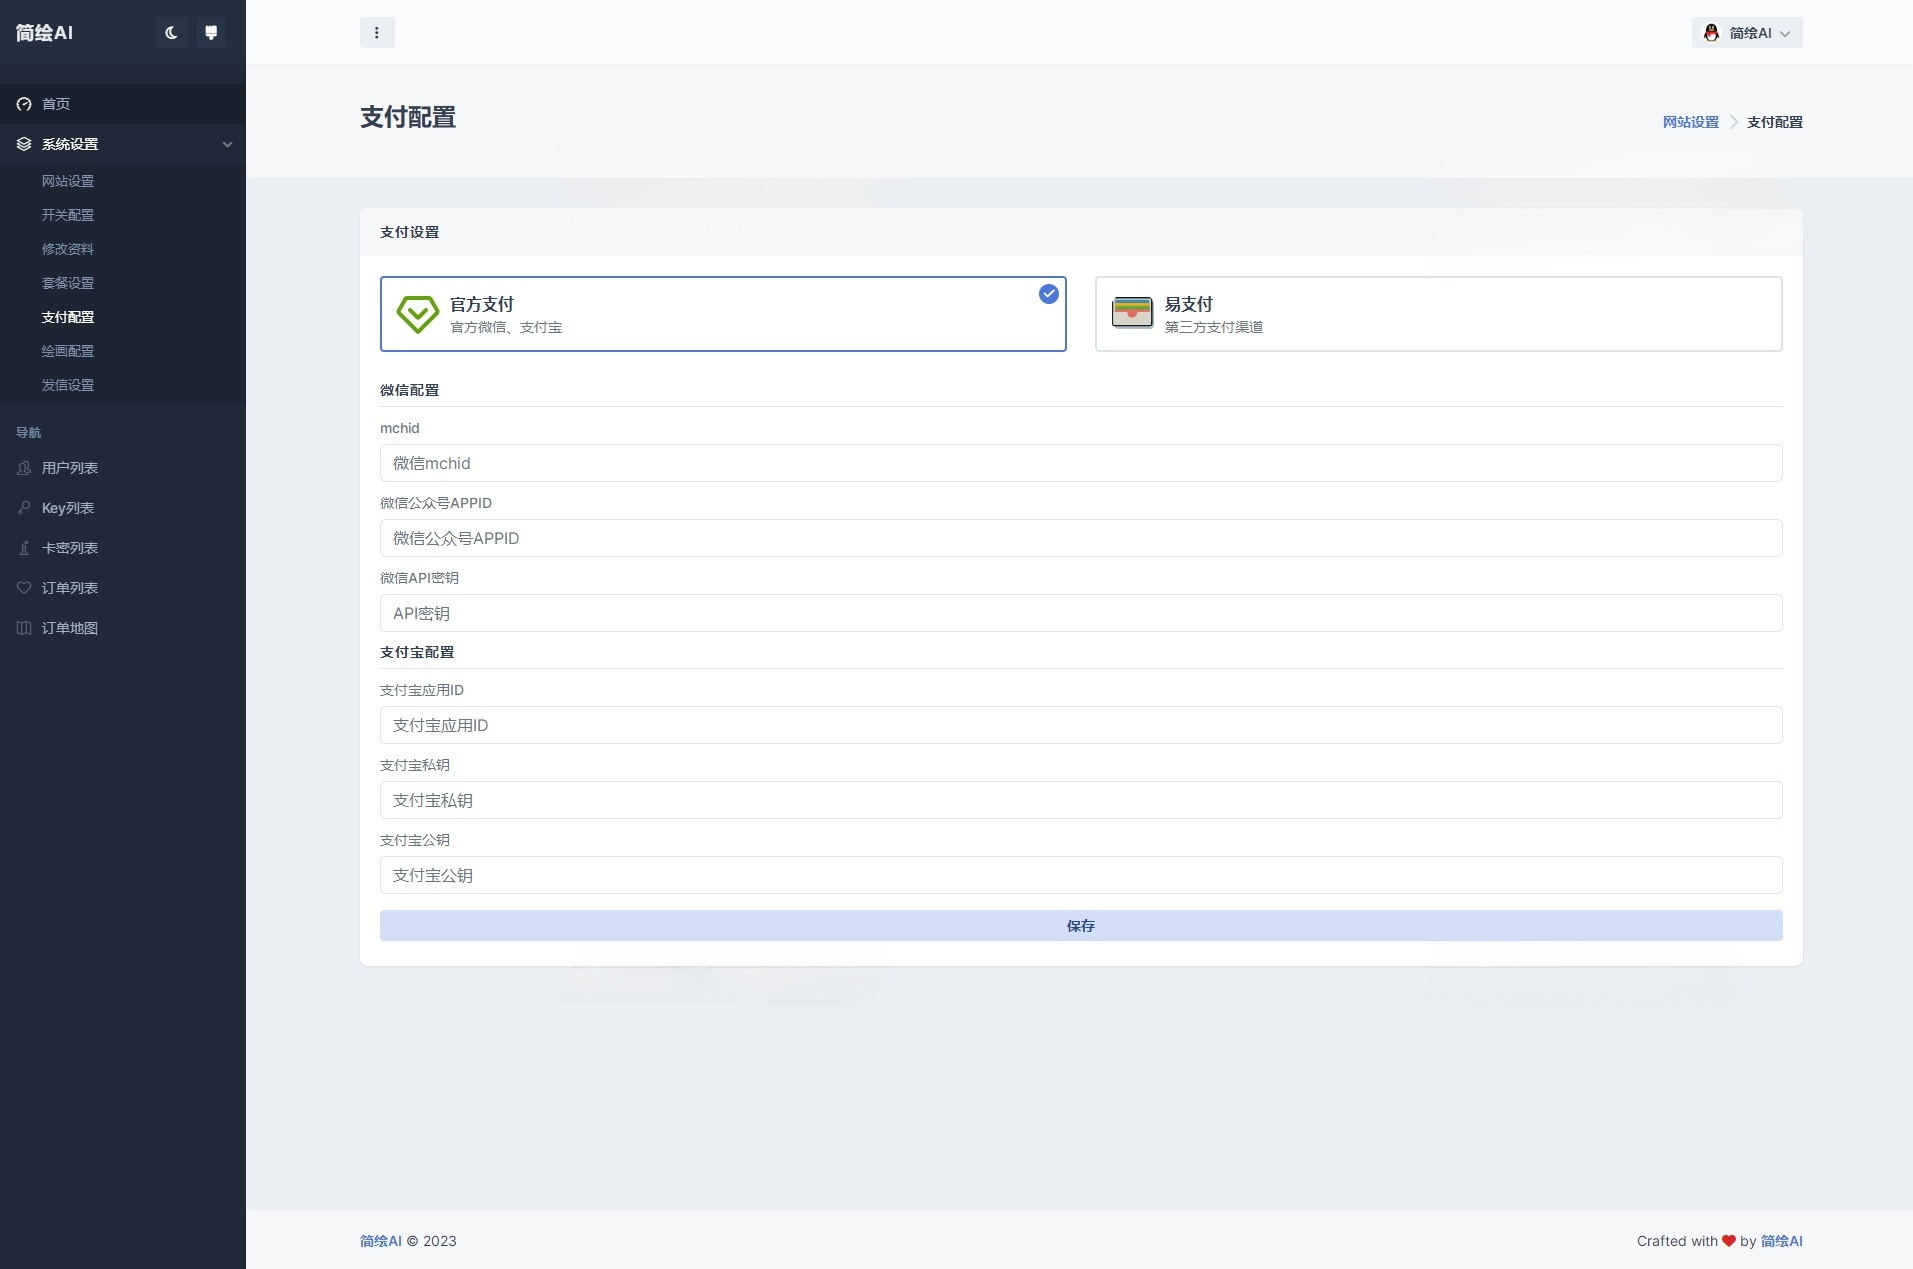Toggle dark mode with the moon icon
The width and height of the screenshot is (1913, 1269).
coord(171,32)
